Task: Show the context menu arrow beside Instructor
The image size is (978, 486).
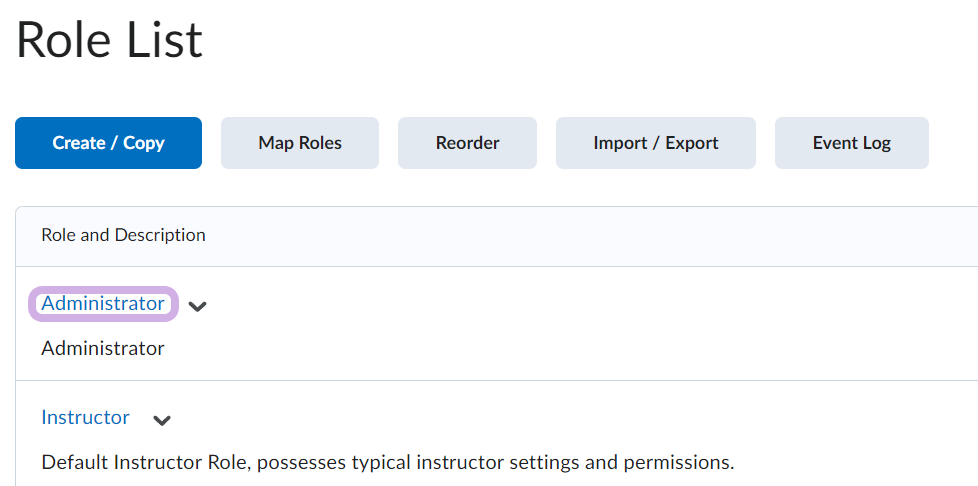Action: (162, 420)
